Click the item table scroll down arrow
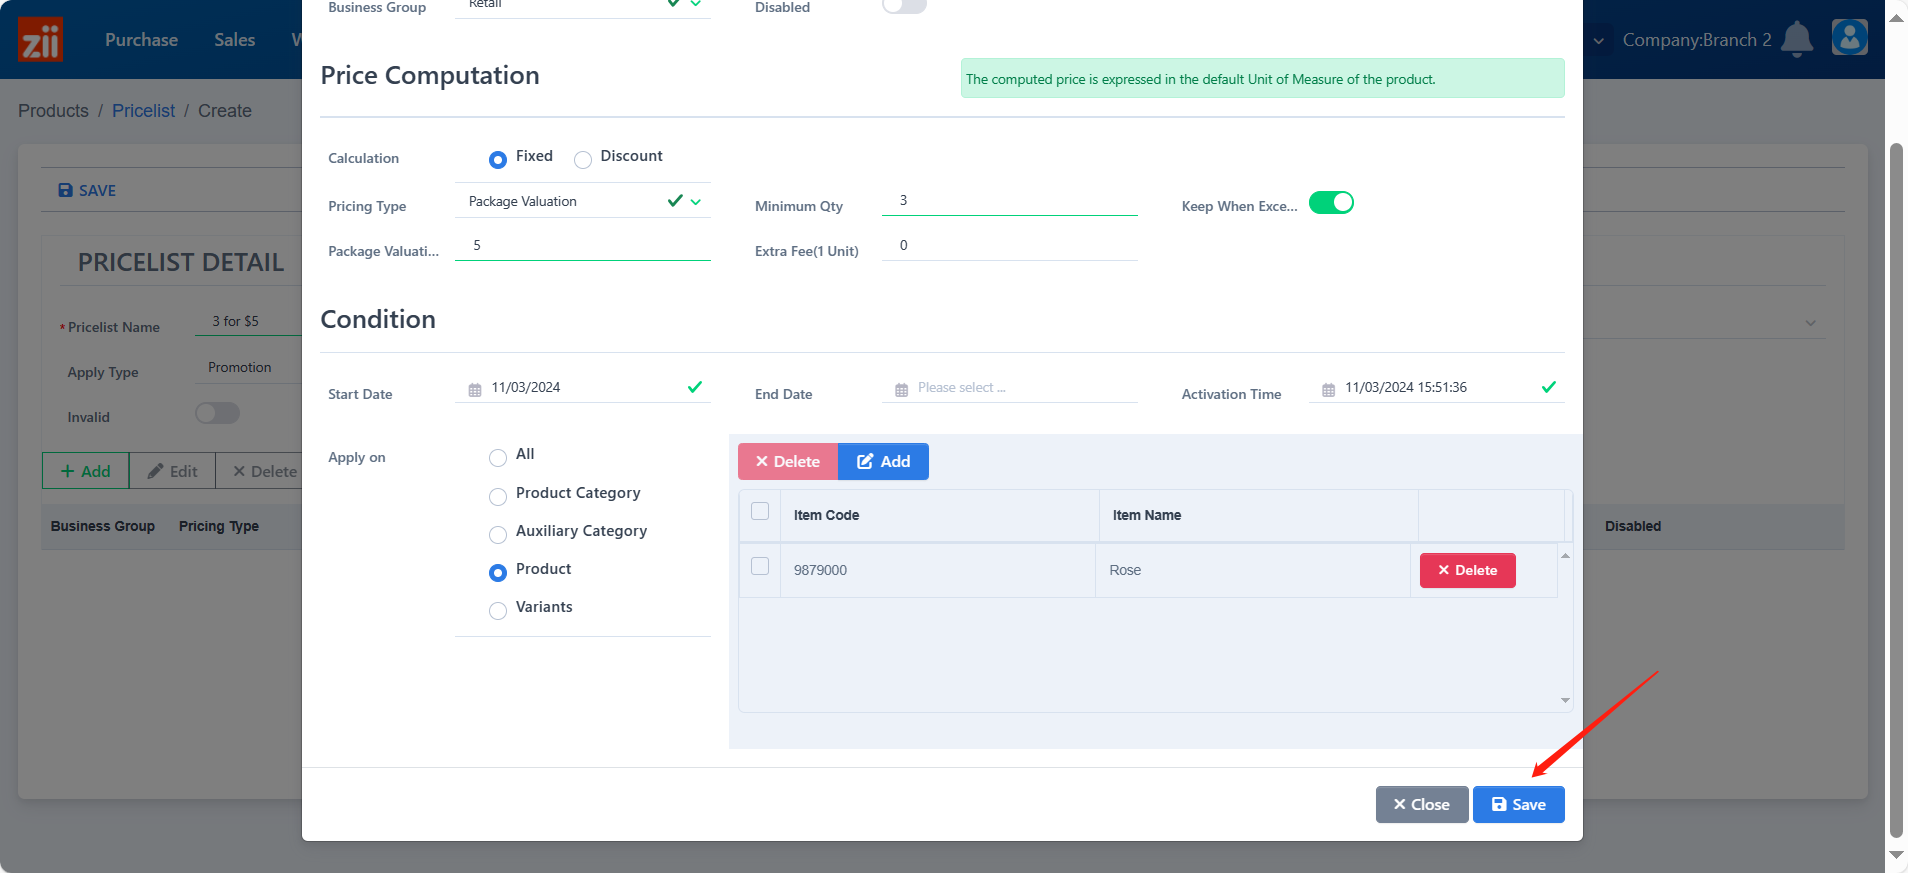The height and width of the screenshot is (873, 1908). point(1565,700)
